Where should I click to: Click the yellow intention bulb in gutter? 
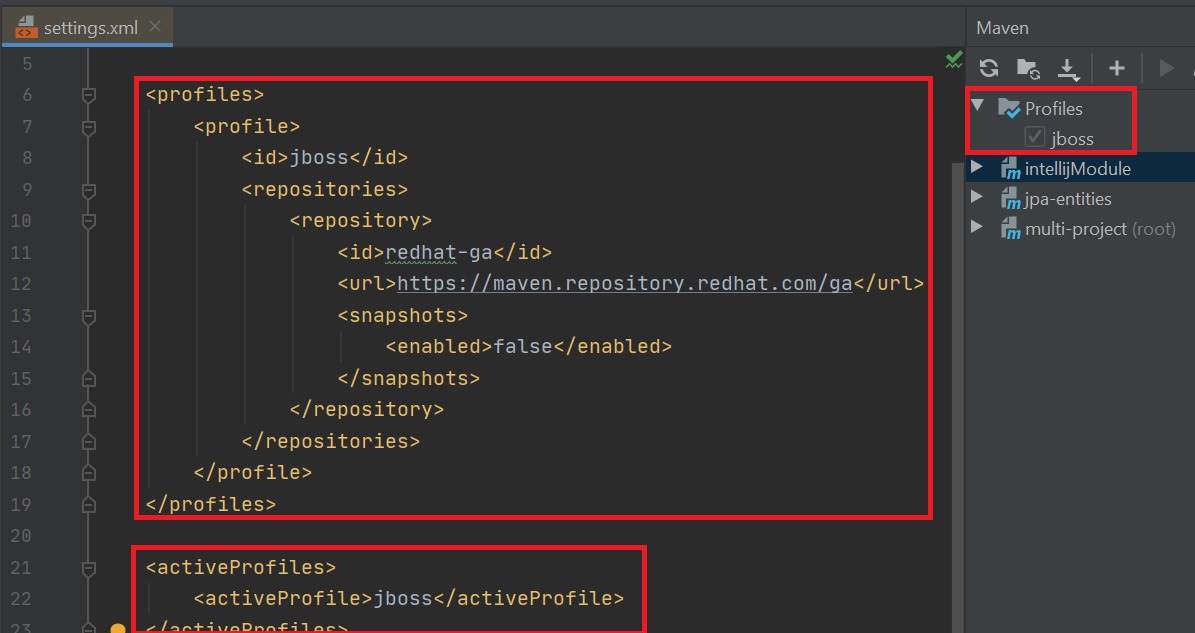(x=117, y=628)
